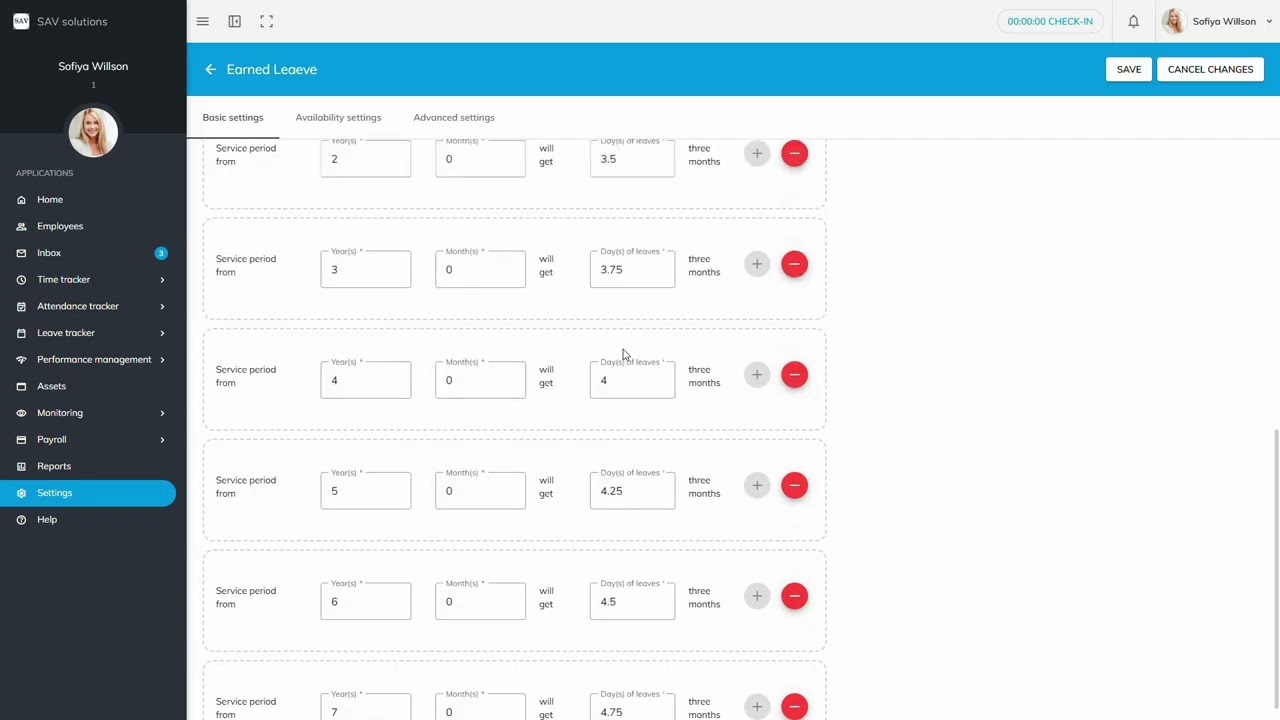Add a row after the 3-year service period
1280x720 pixels.
[757, 264]
